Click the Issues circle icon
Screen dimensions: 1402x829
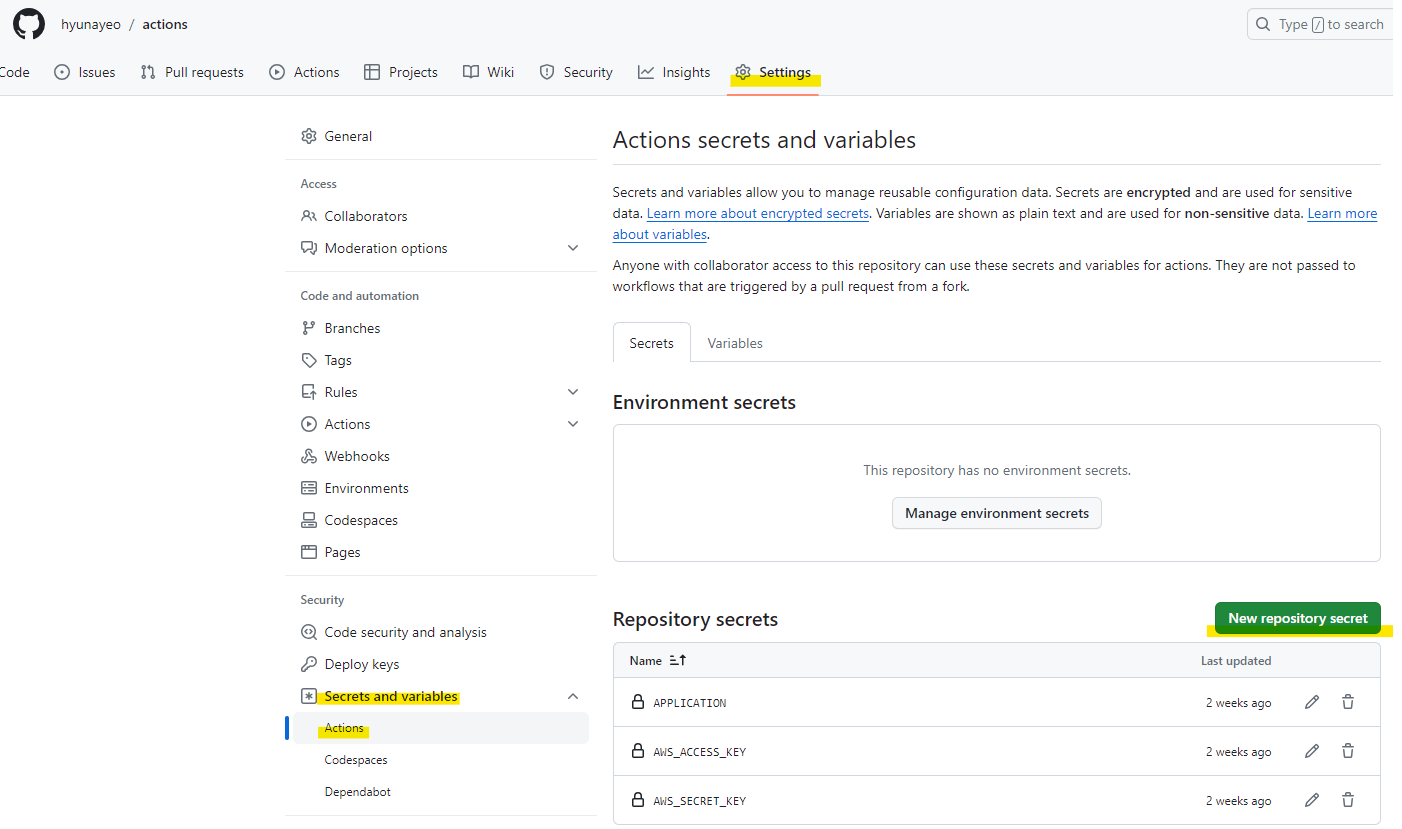(x=62, y=72)
